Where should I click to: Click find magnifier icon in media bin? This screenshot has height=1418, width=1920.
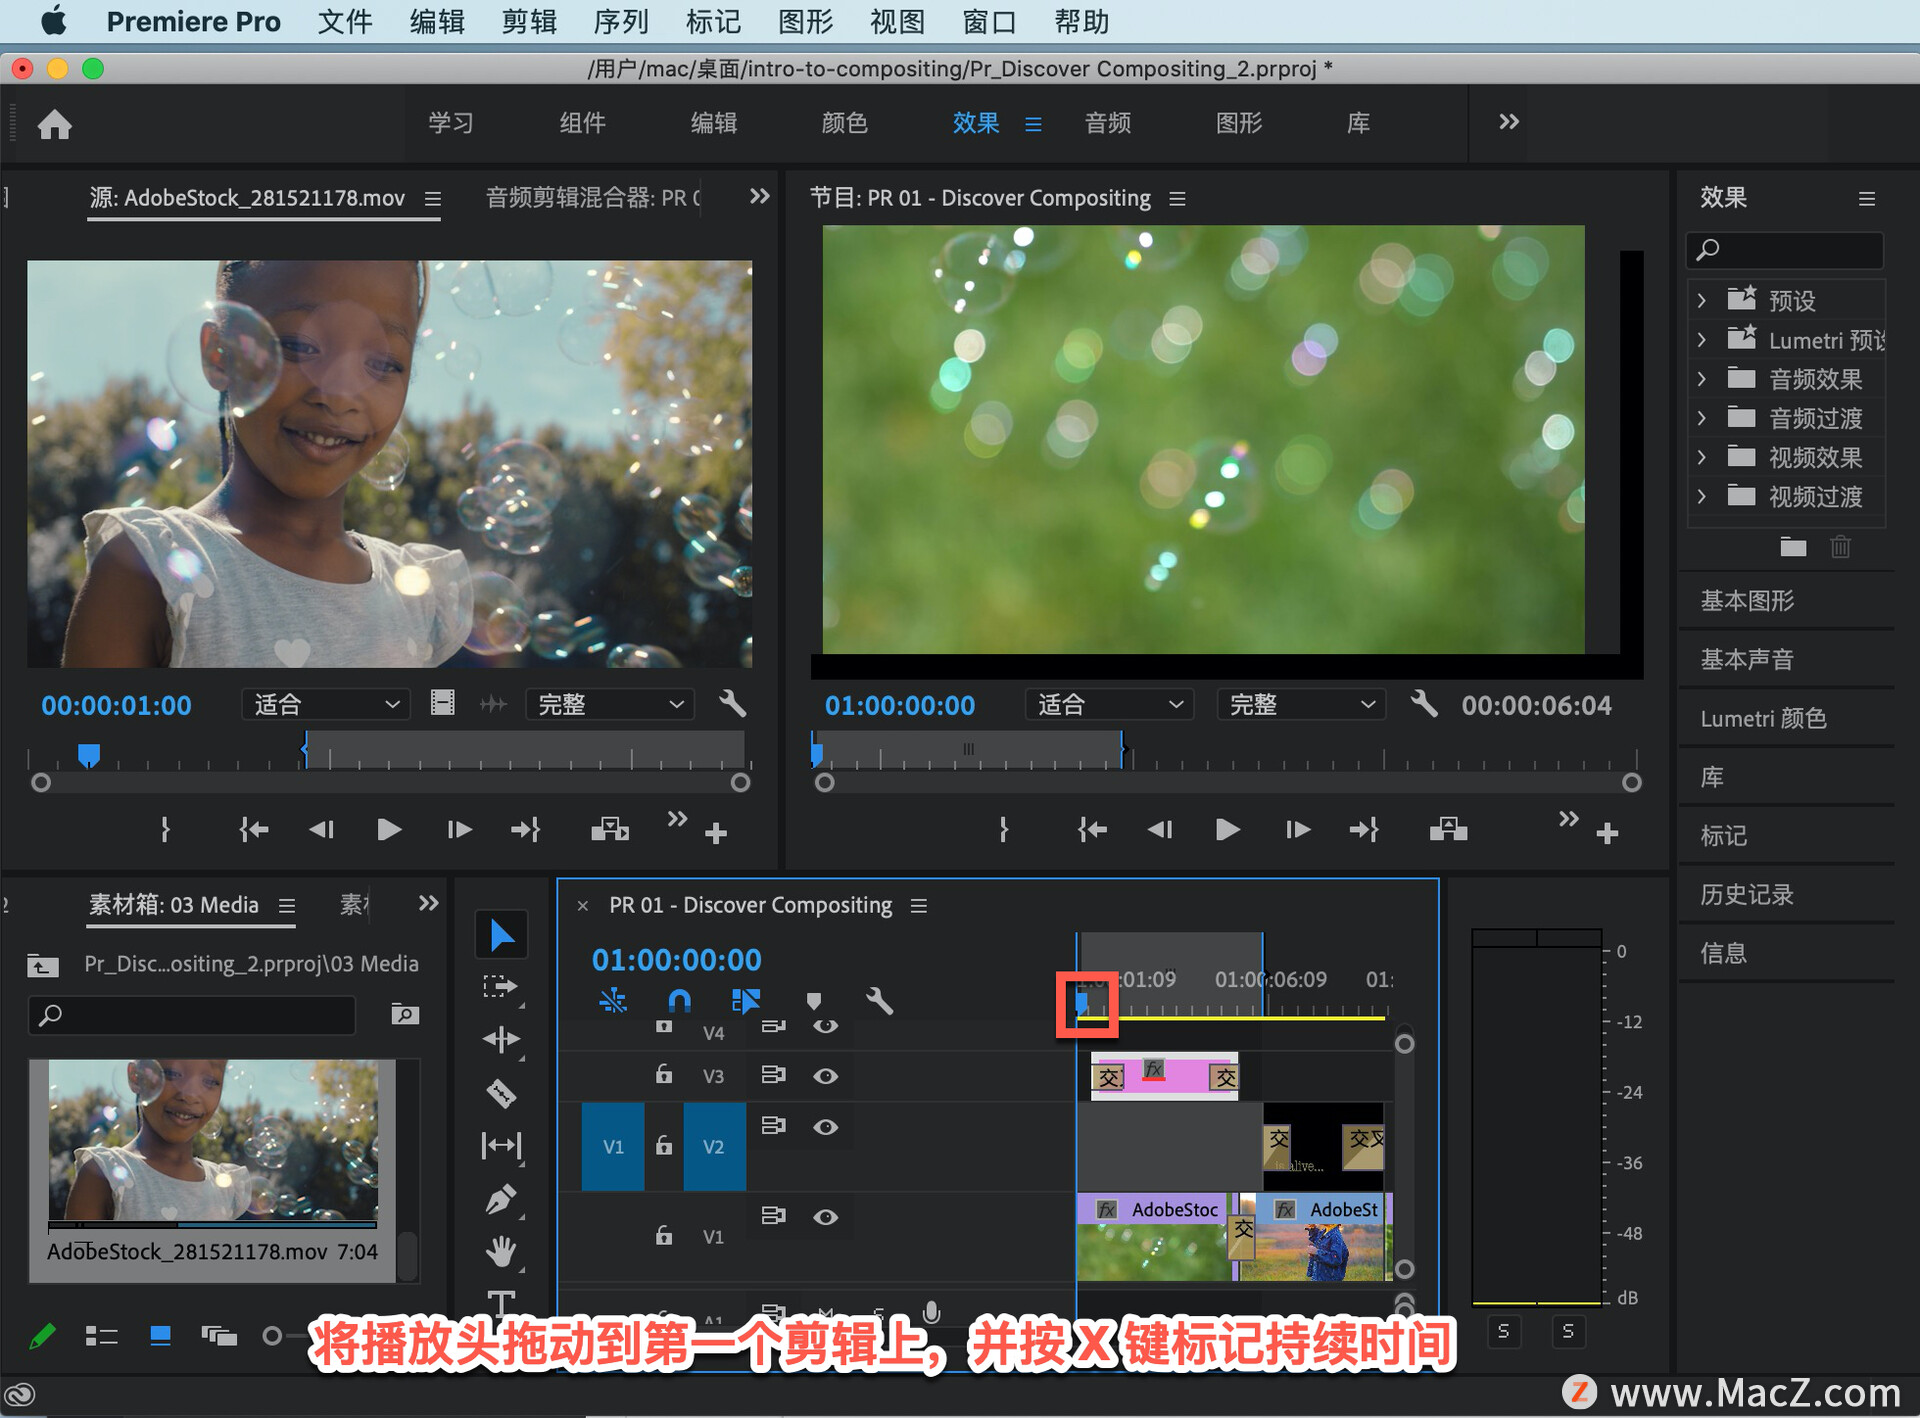pyautogui.click(x=405, y=1014)
